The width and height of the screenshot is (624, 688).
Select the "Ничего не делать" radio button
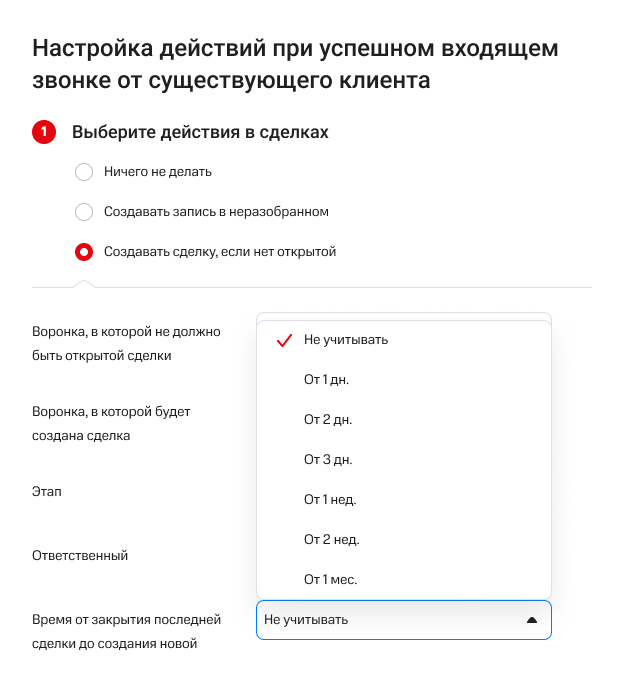pyautogui.click(x=84, y=172)
